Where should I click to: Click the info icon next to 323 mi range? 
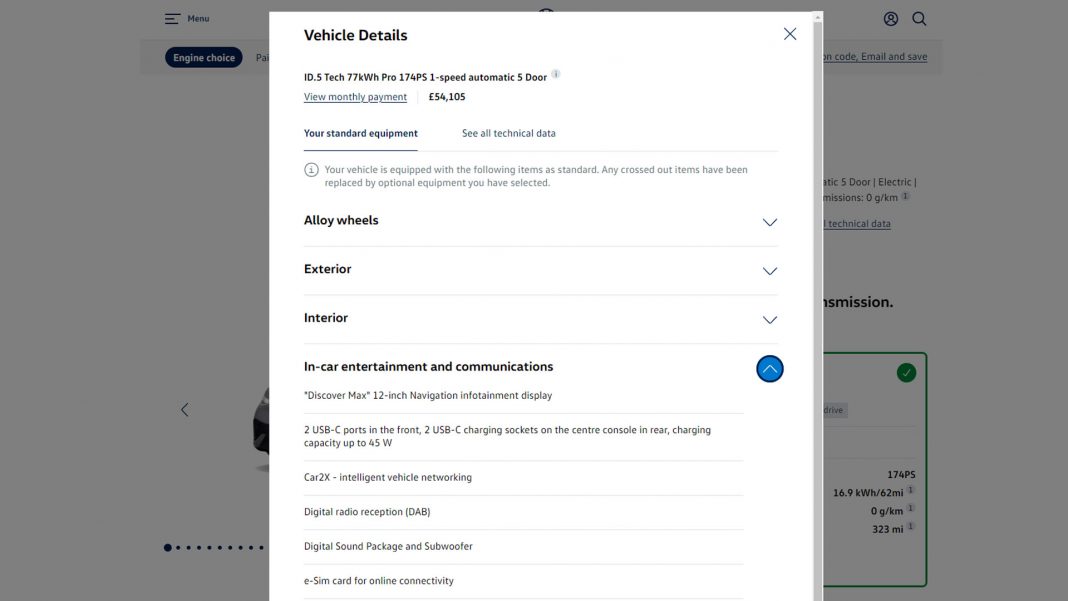point(909,524)
